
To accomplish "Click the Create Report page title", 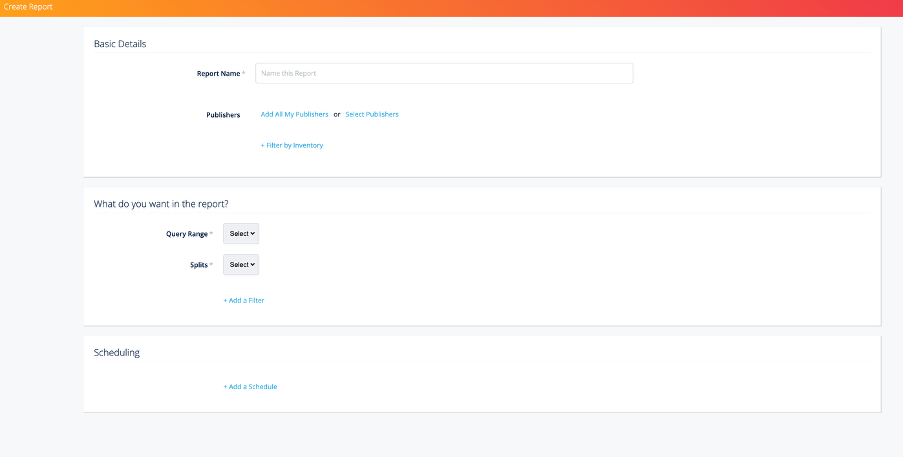I will point(28,7).
